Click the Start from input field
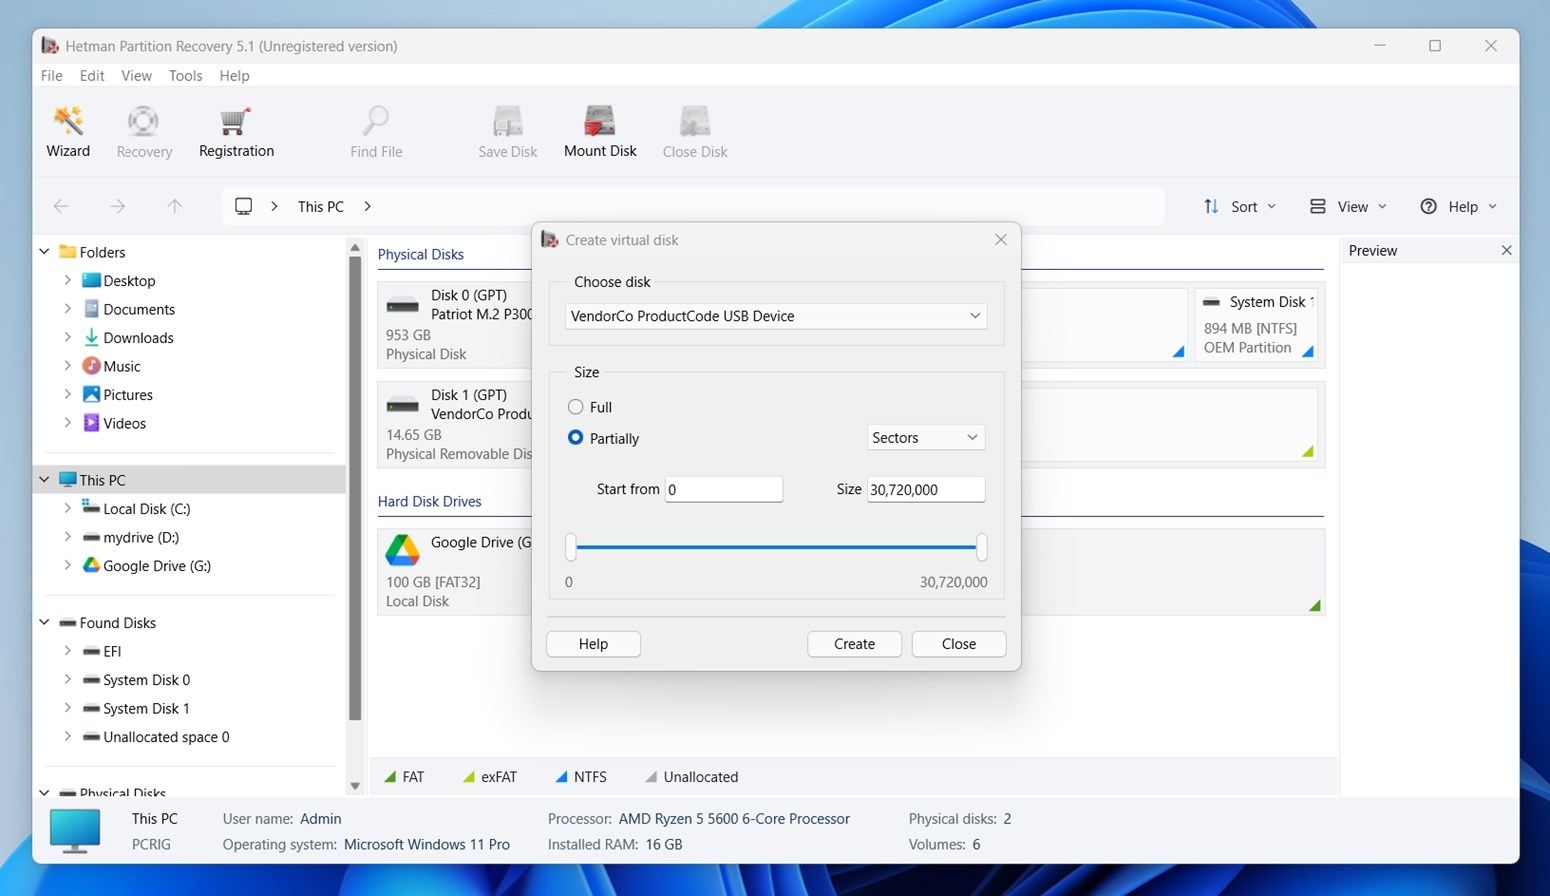Viewport: 1550px width, 896px height. click(723, 489)
